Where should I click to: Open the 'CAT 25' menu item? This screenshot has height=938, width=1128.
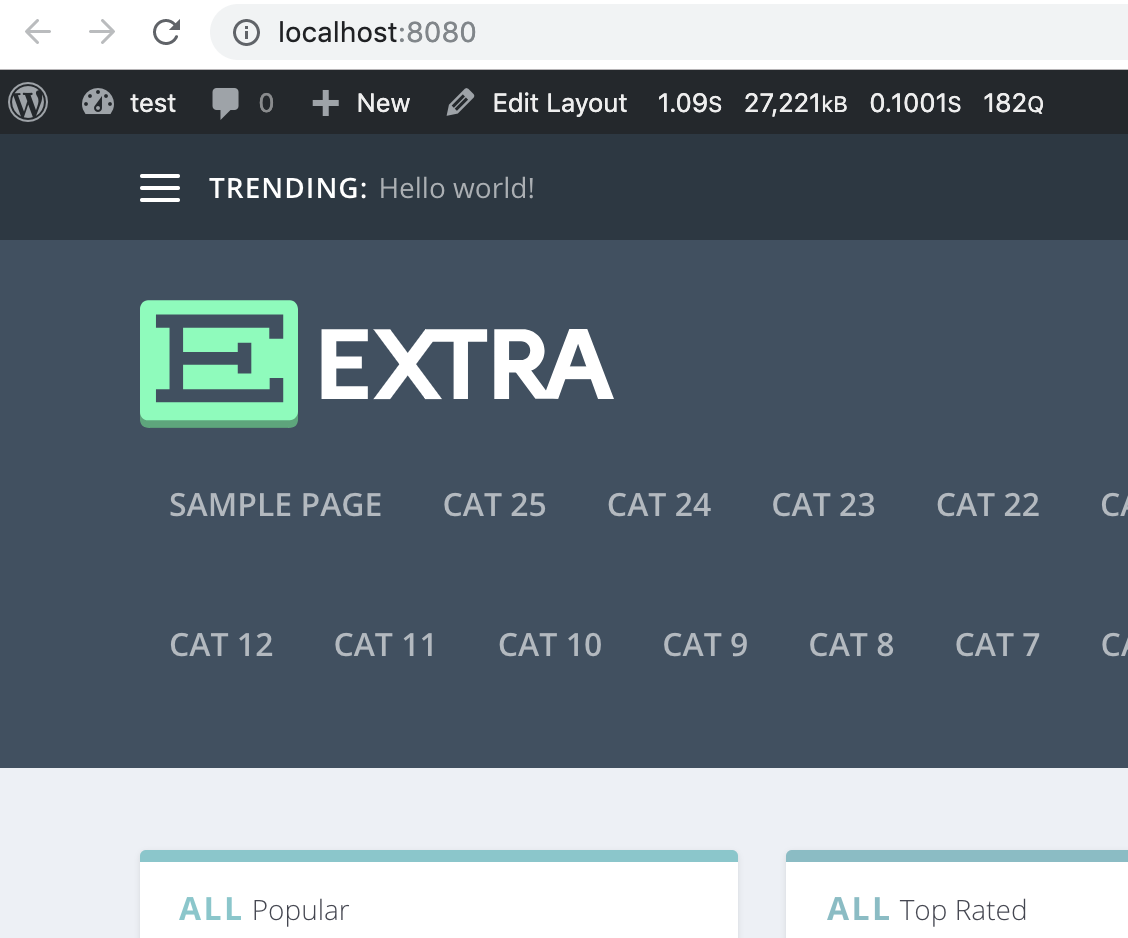(495, 505)
